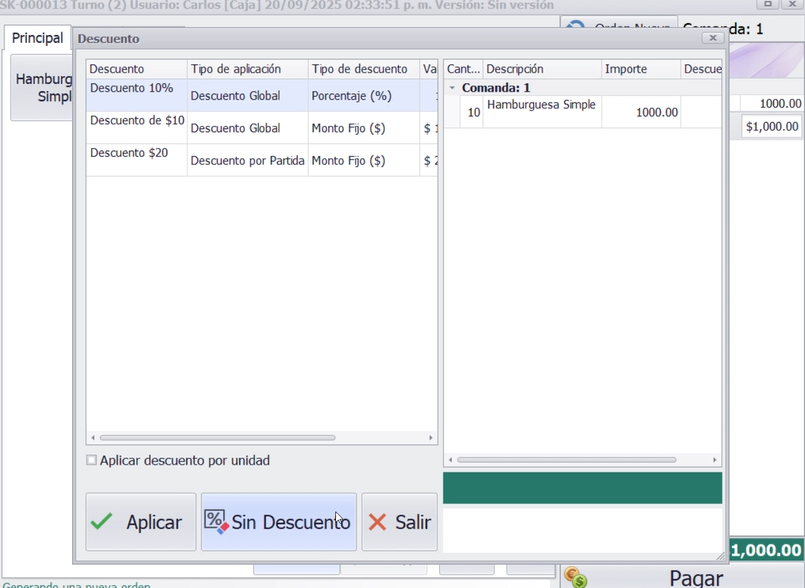Close the Descuento dialog with X
Screen dimensions: 805x588
tap(712, 38)
